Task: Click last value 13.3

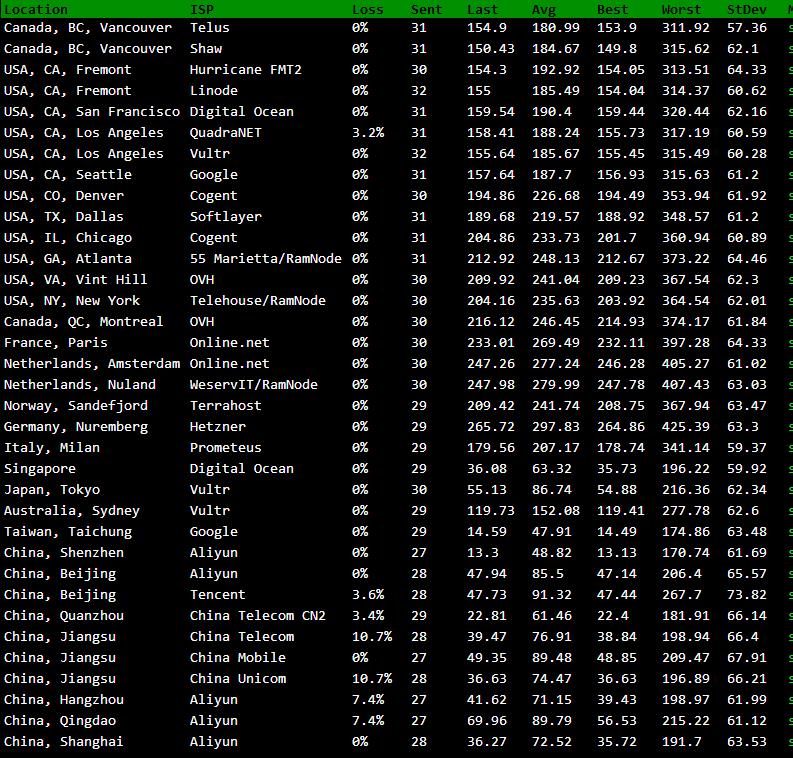Action: click(482, 553)
